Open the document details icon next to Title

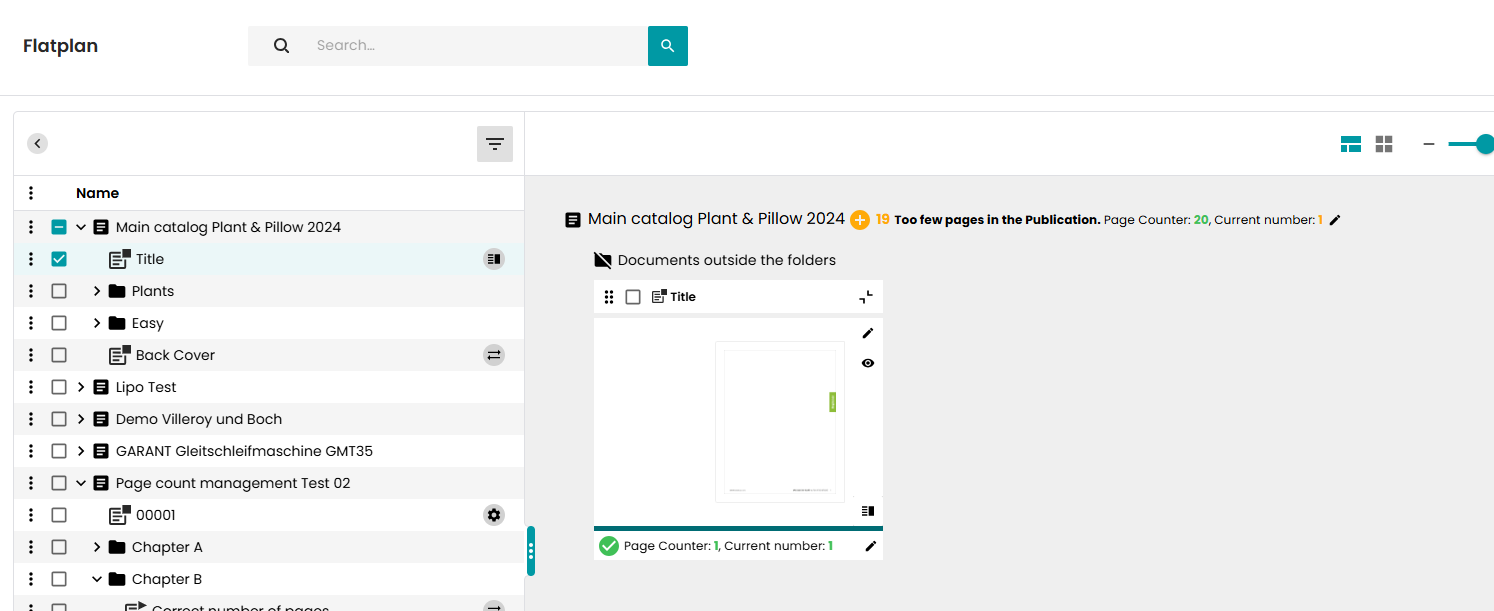pyautogui.click(x=493, y=258)
